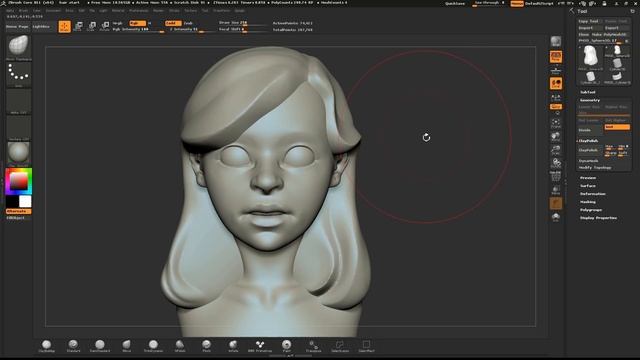The image size is (640, 360).
Task: Select the Pinch brush
Action: click(207, 346)
